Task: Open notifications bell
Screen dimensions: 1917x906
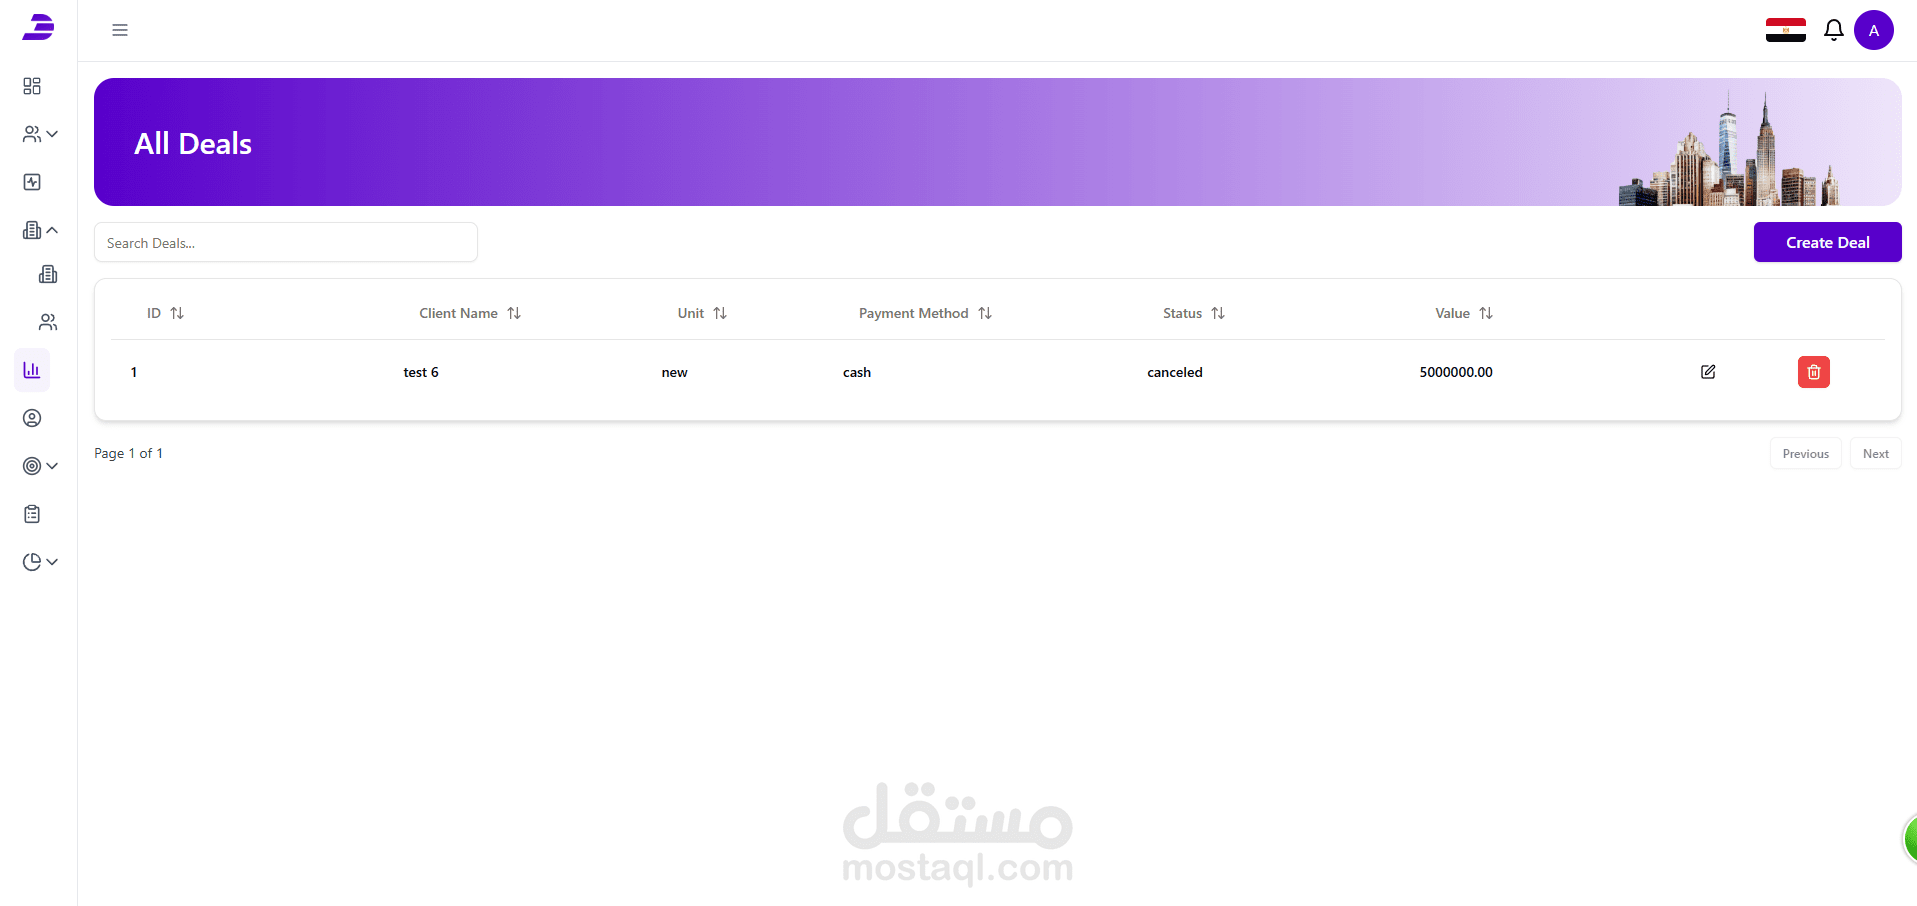Action: [1834, 30]
